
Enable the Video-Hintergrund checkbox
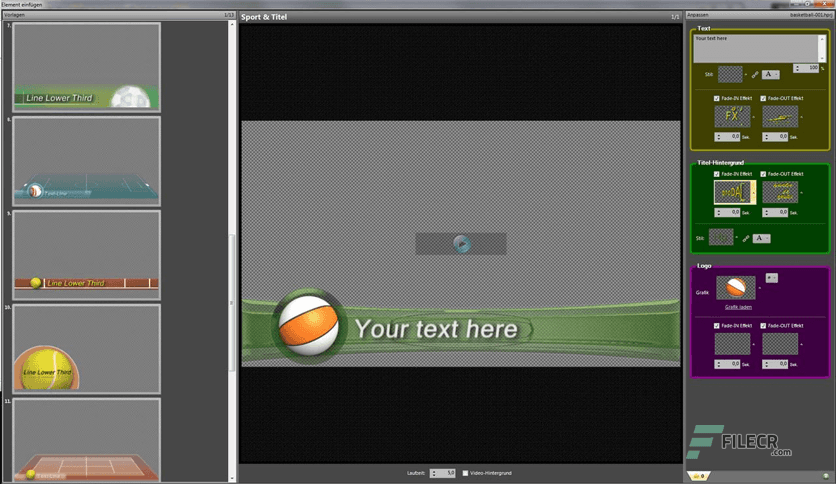[465, 473]
